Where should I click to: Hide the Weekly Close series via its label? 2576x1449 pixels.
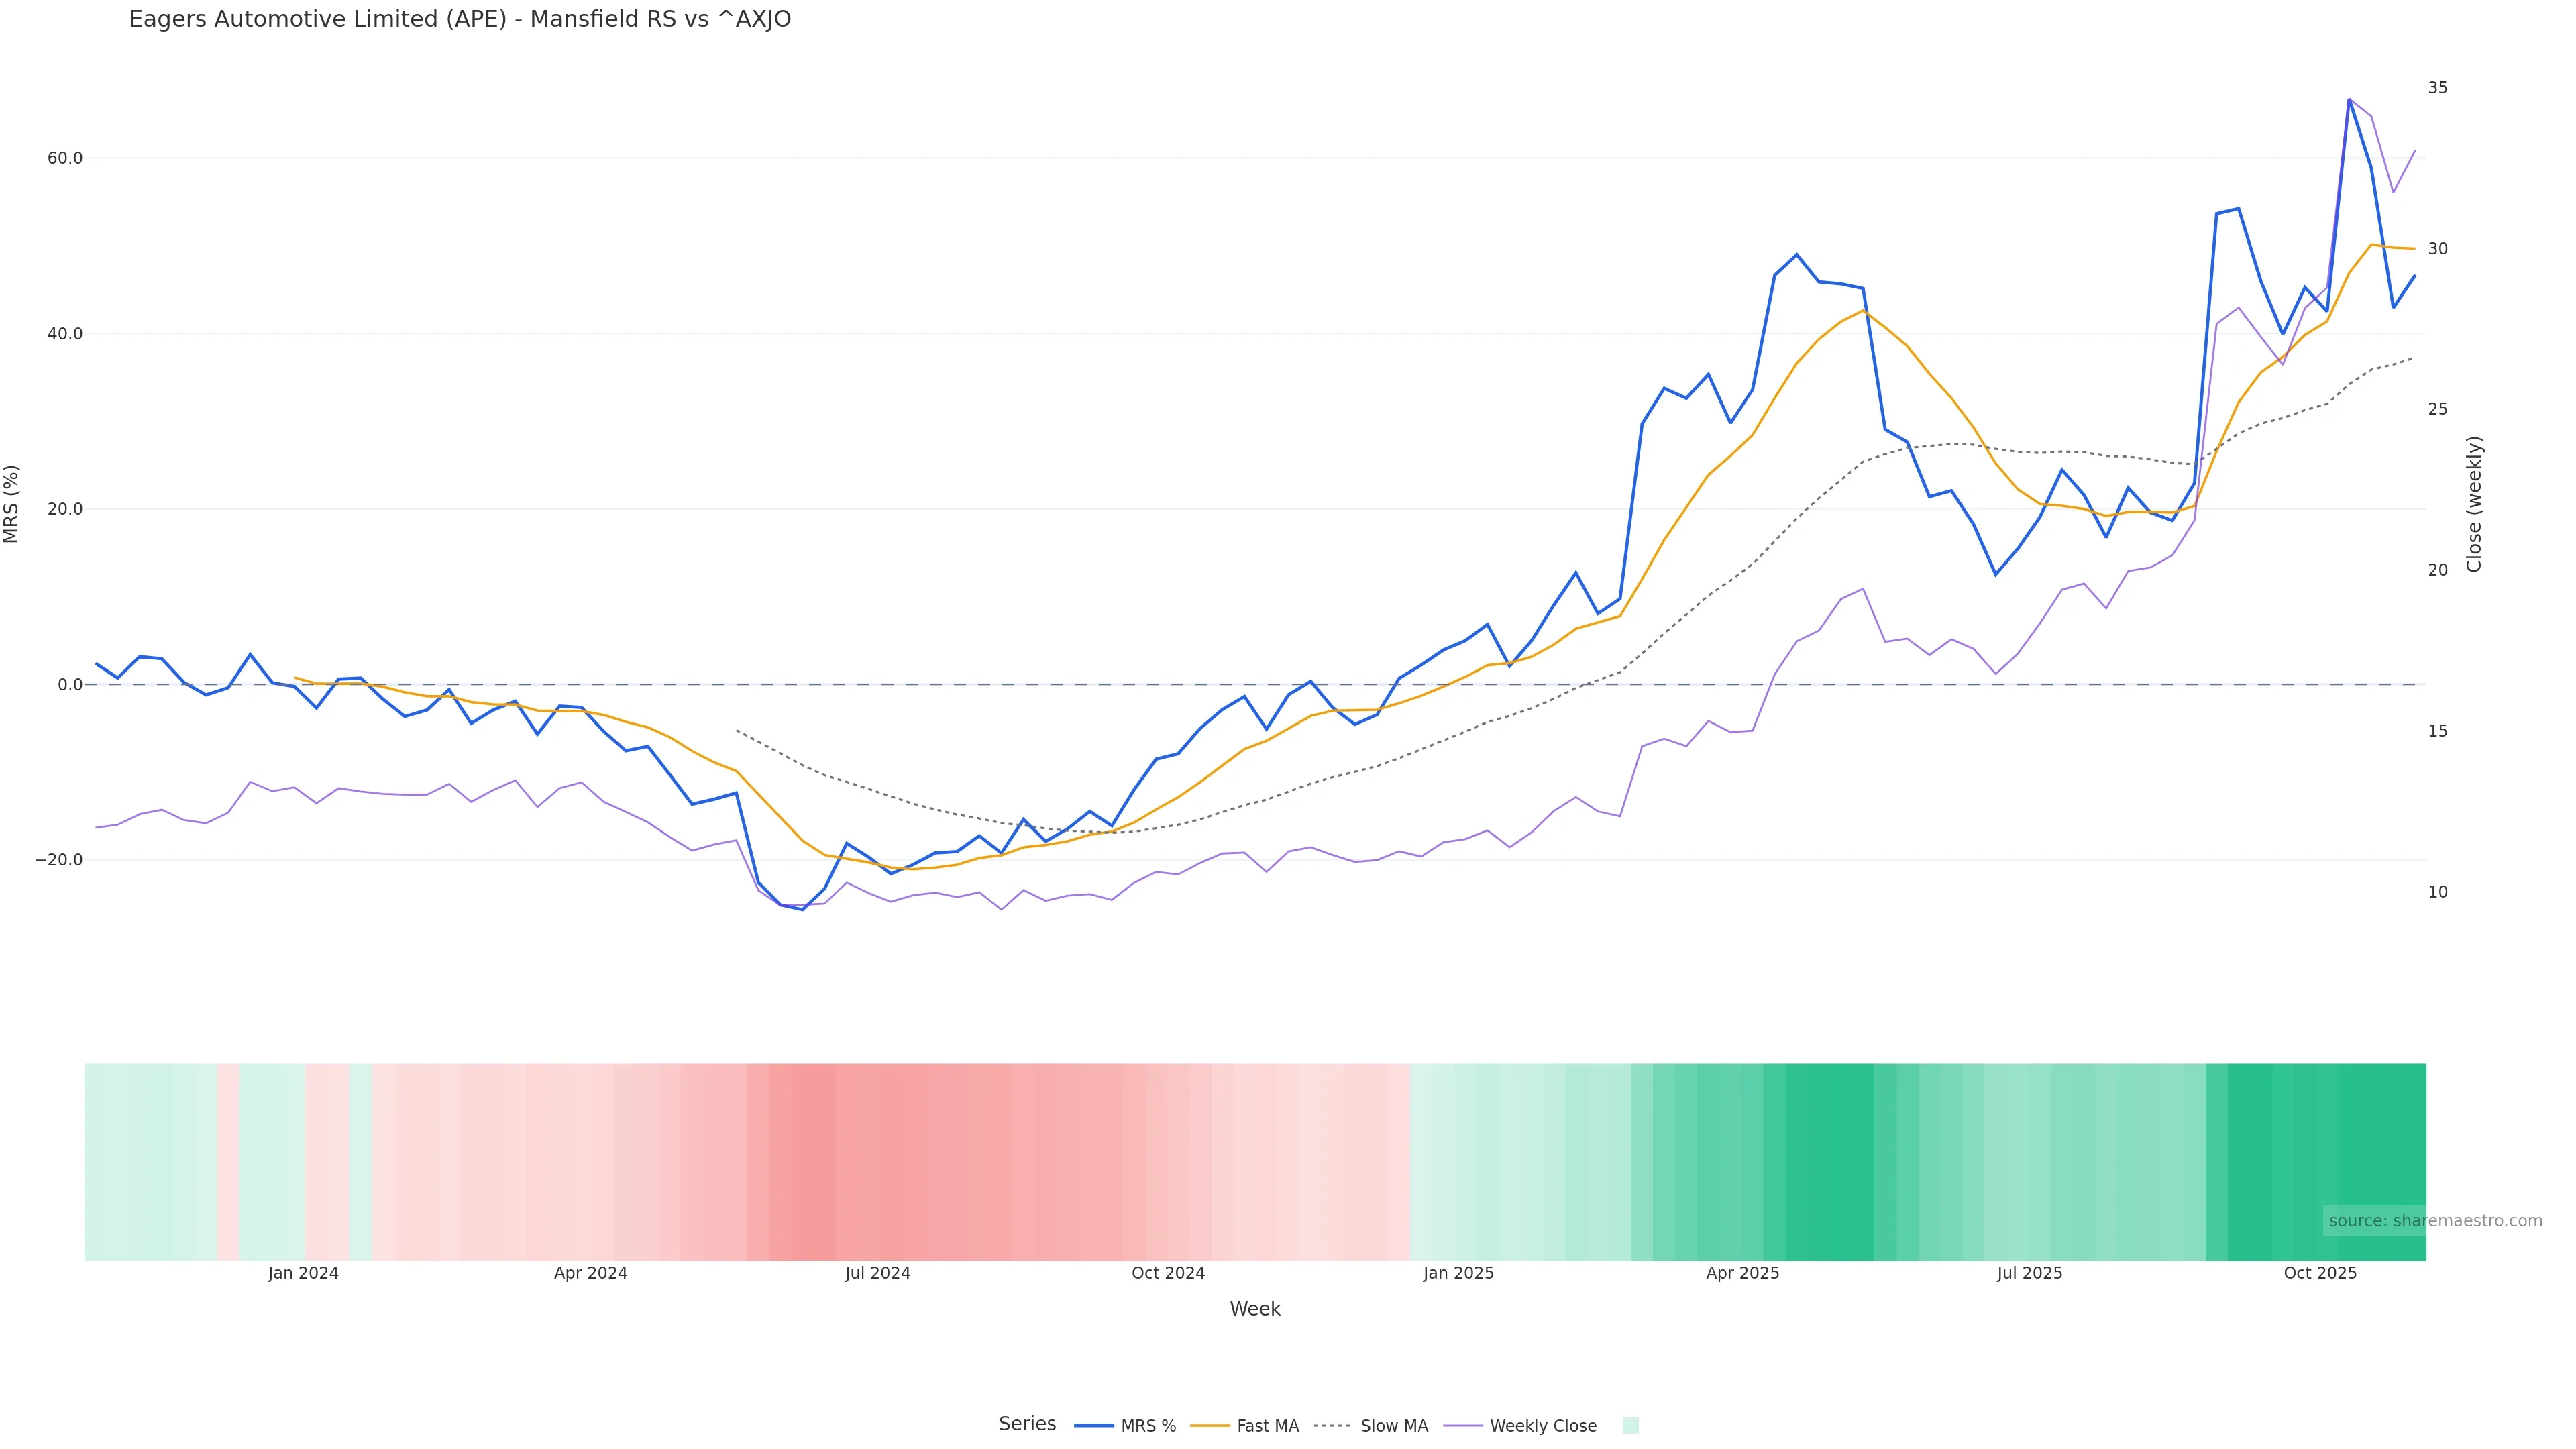point(1543,1426)
